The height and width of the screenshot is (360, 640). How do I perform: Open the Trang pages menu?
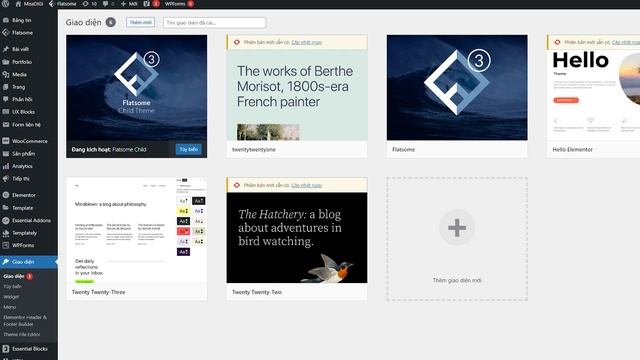tap(29, 87)
